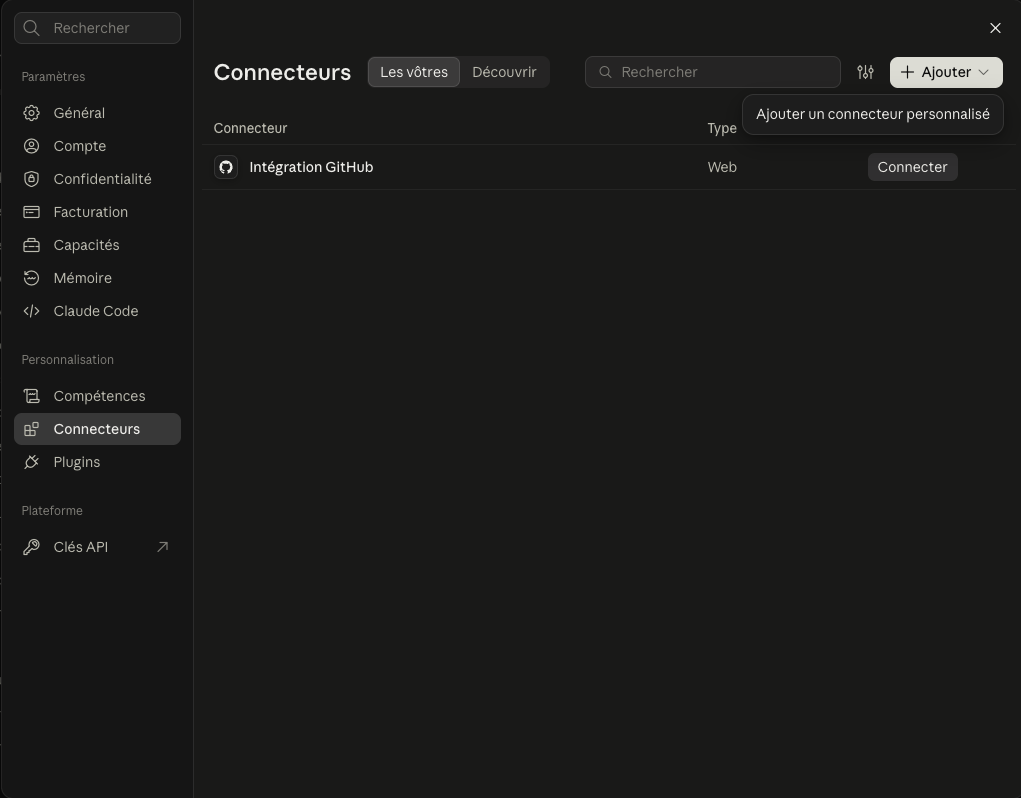Switch to the Les vôtres tab
1021x798 pixels.
pos(414,72)
